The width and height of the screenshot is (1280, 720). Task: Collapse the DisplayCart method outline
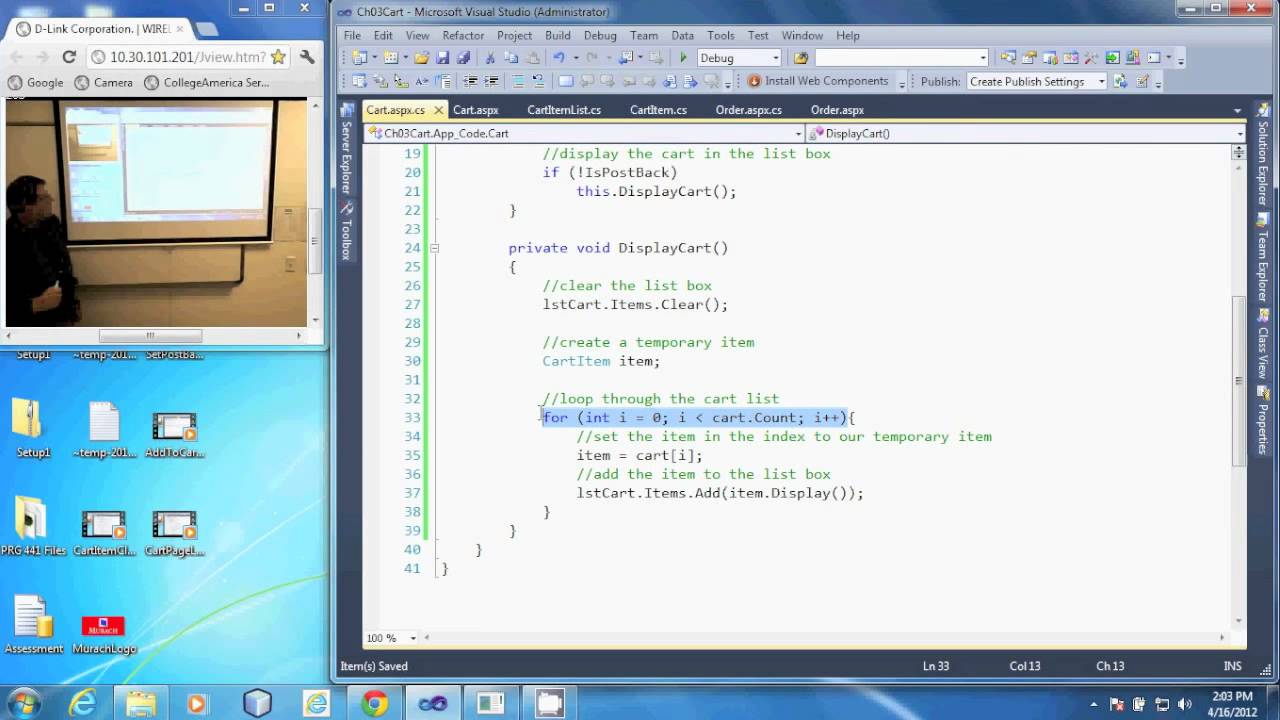click(434, 248)
